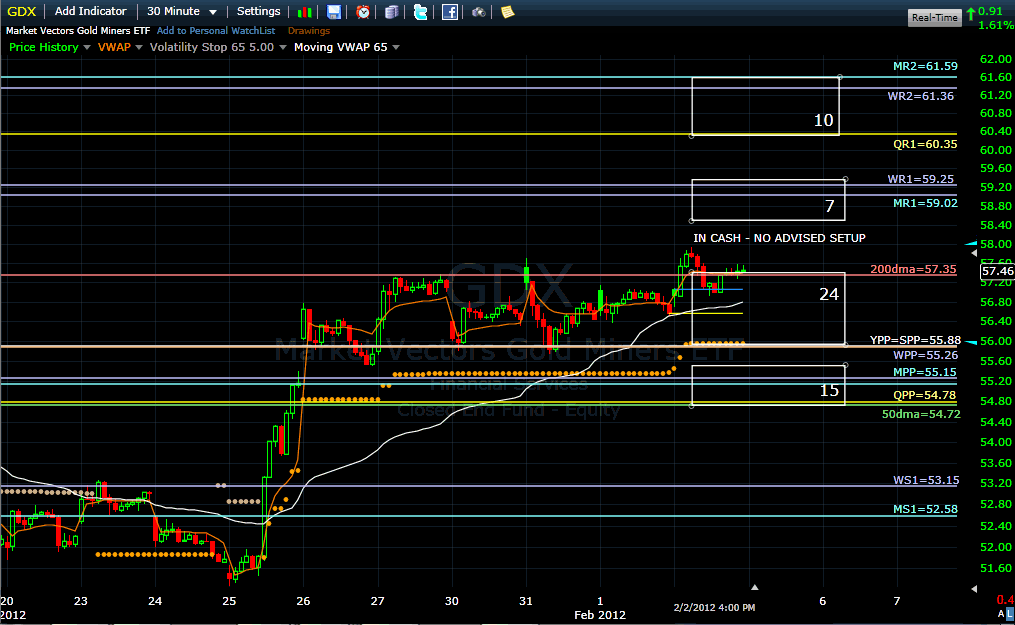Open the Price History dropdown arrow

click(x=87, y=47)
